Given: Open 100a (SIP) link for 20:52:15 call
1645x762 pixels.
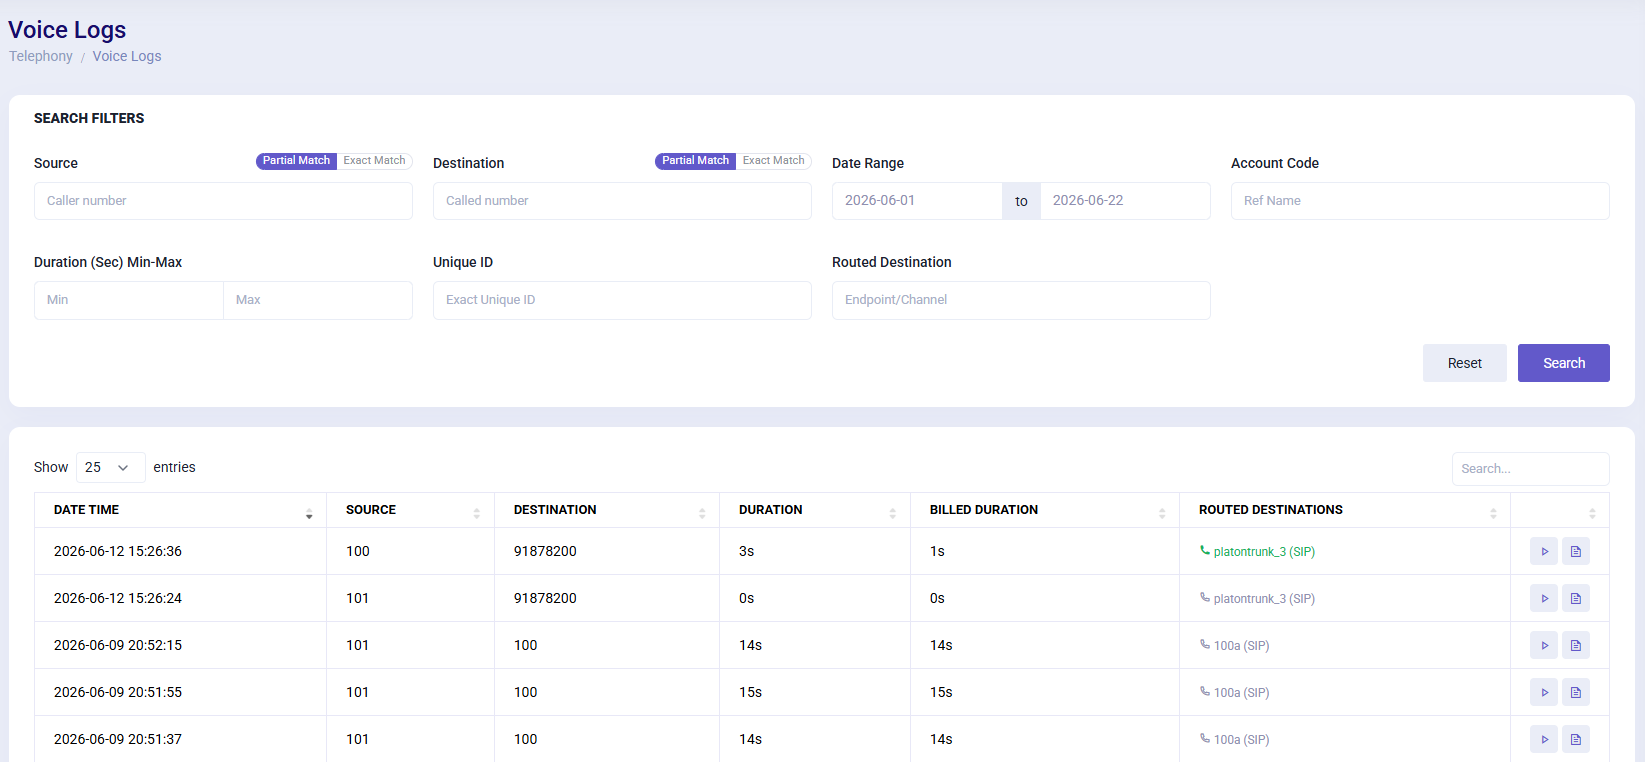Looking at the screenshot, I should click(x=1234, y=646).
